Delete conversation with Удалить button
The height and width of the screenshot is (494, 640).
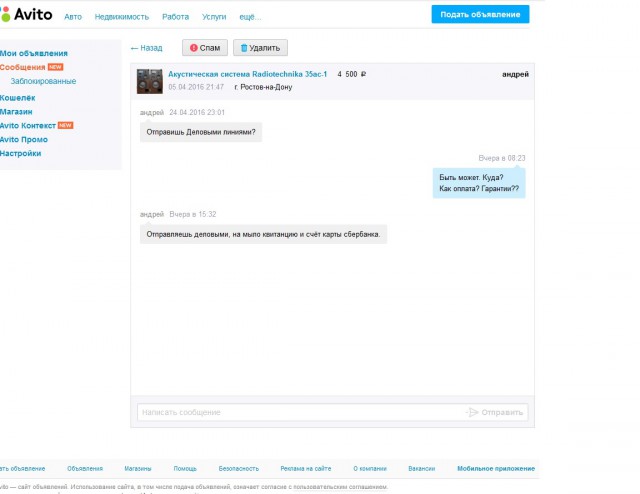coord(260,48)
